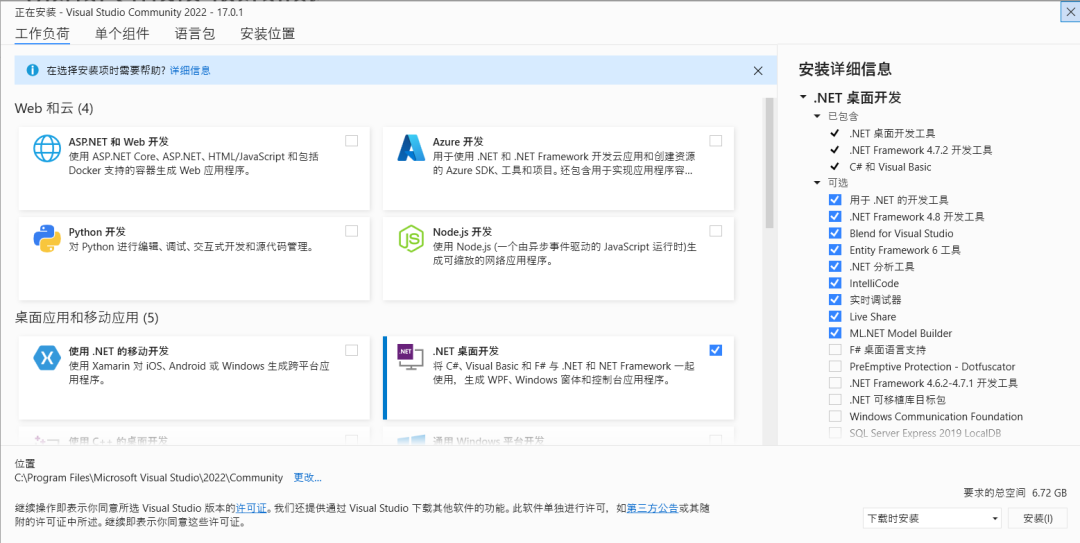Check the 使用 .NET 的移动开发 checkbox
Screen dimensions: 1080x543
click(x=351, y=350)
